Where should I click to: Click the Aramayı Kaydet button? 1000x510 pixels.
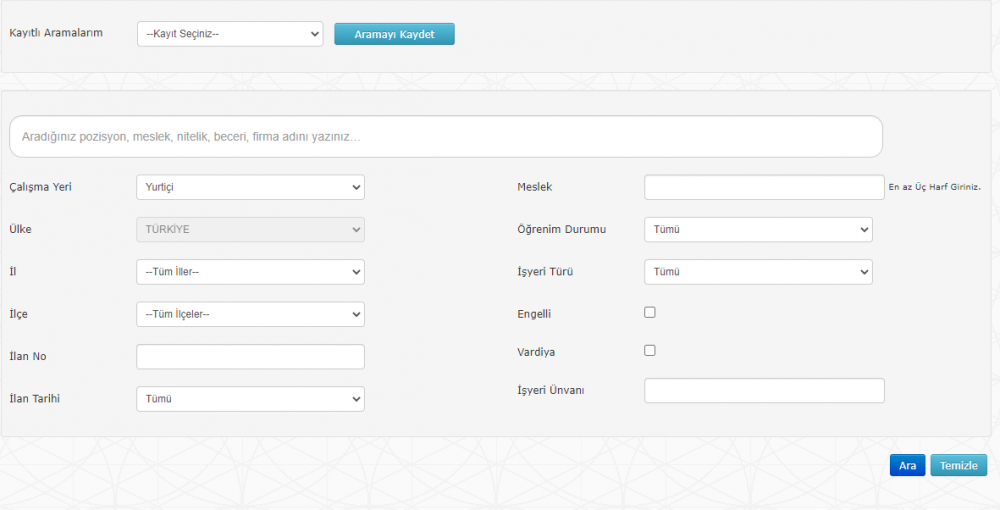click(x=394, y=34)
